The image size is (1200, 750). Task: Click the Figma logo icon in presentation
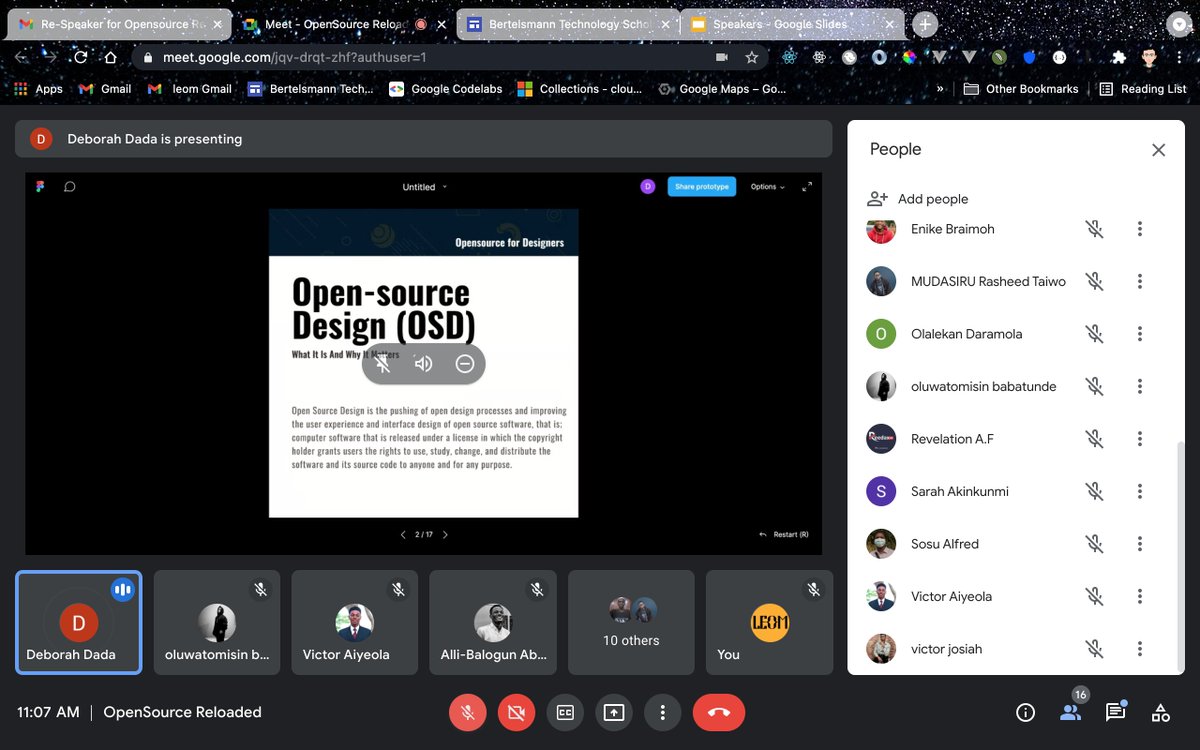point(40,187)
